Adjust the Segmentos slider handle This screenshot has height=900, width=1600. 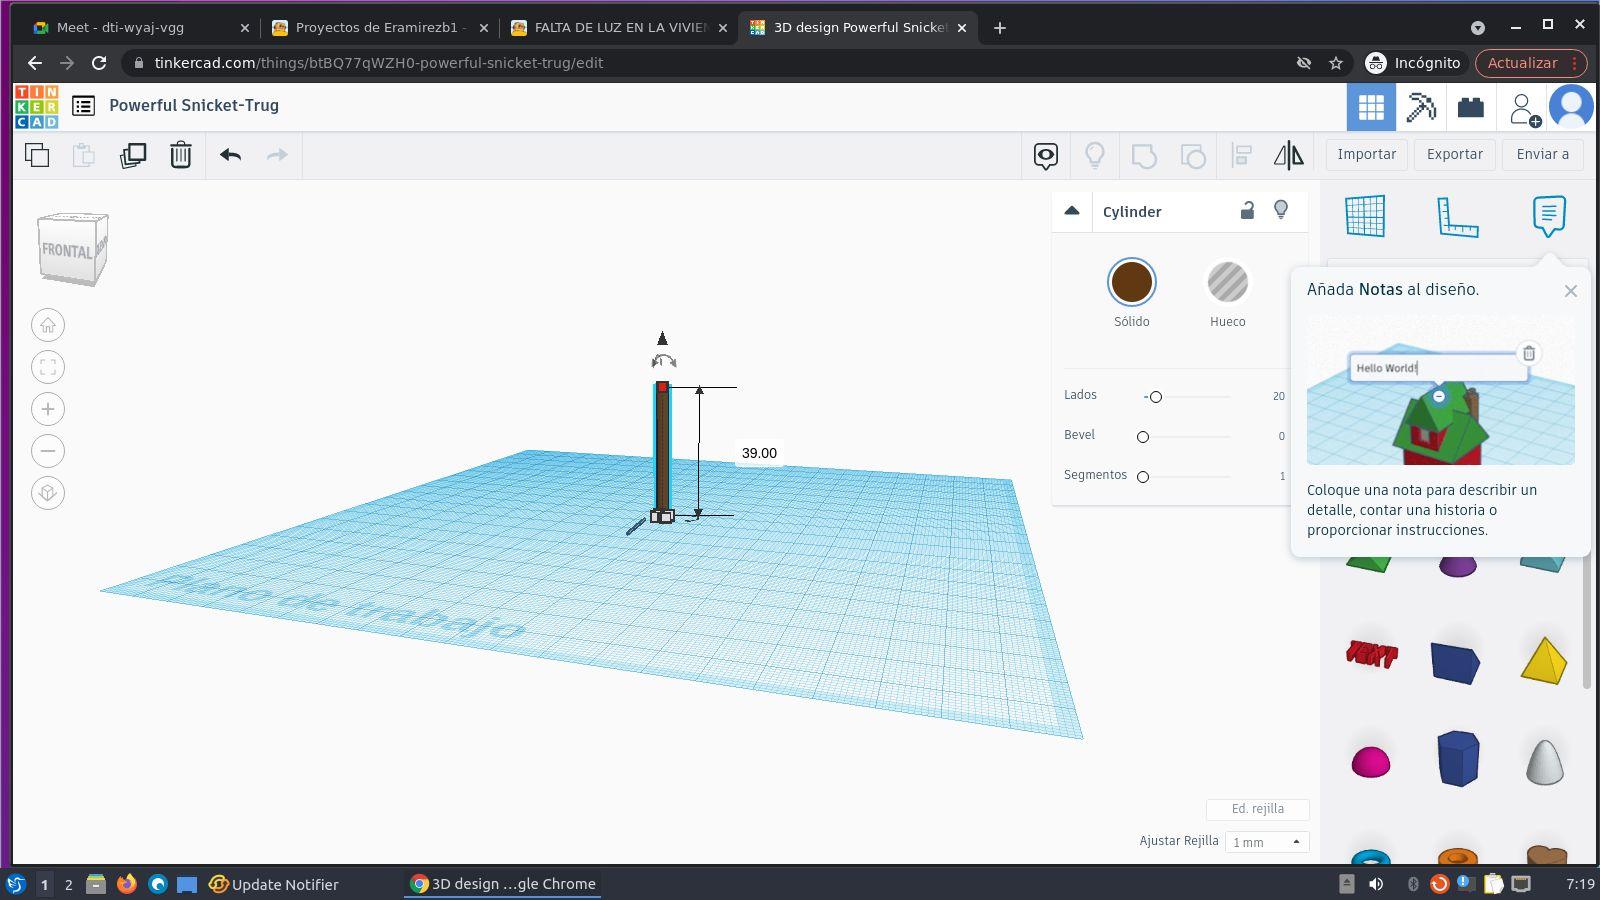[x=1143, y=477]
